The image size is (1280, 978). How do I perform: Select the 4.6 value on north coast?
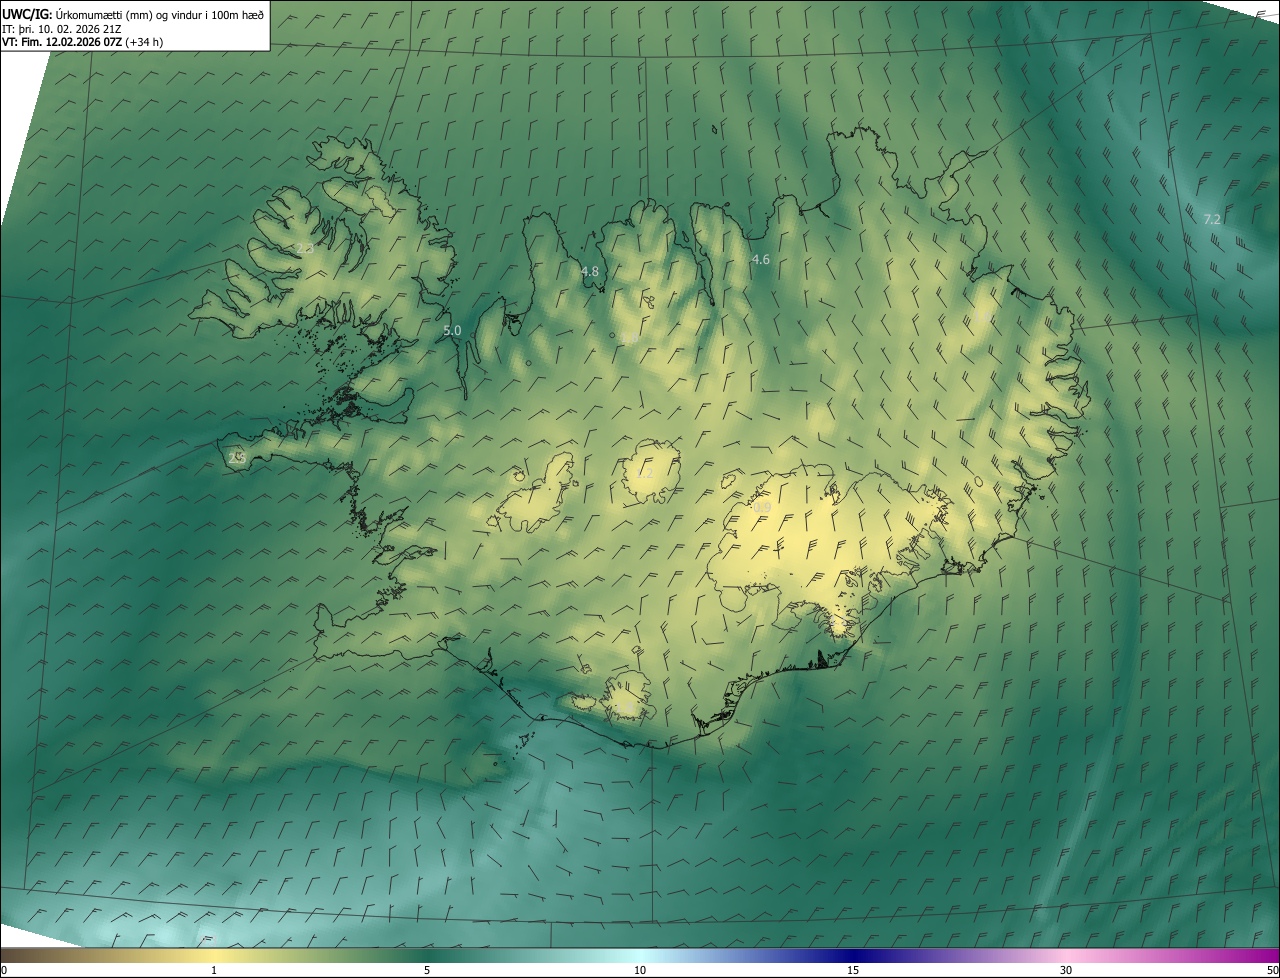click(760, 260)
